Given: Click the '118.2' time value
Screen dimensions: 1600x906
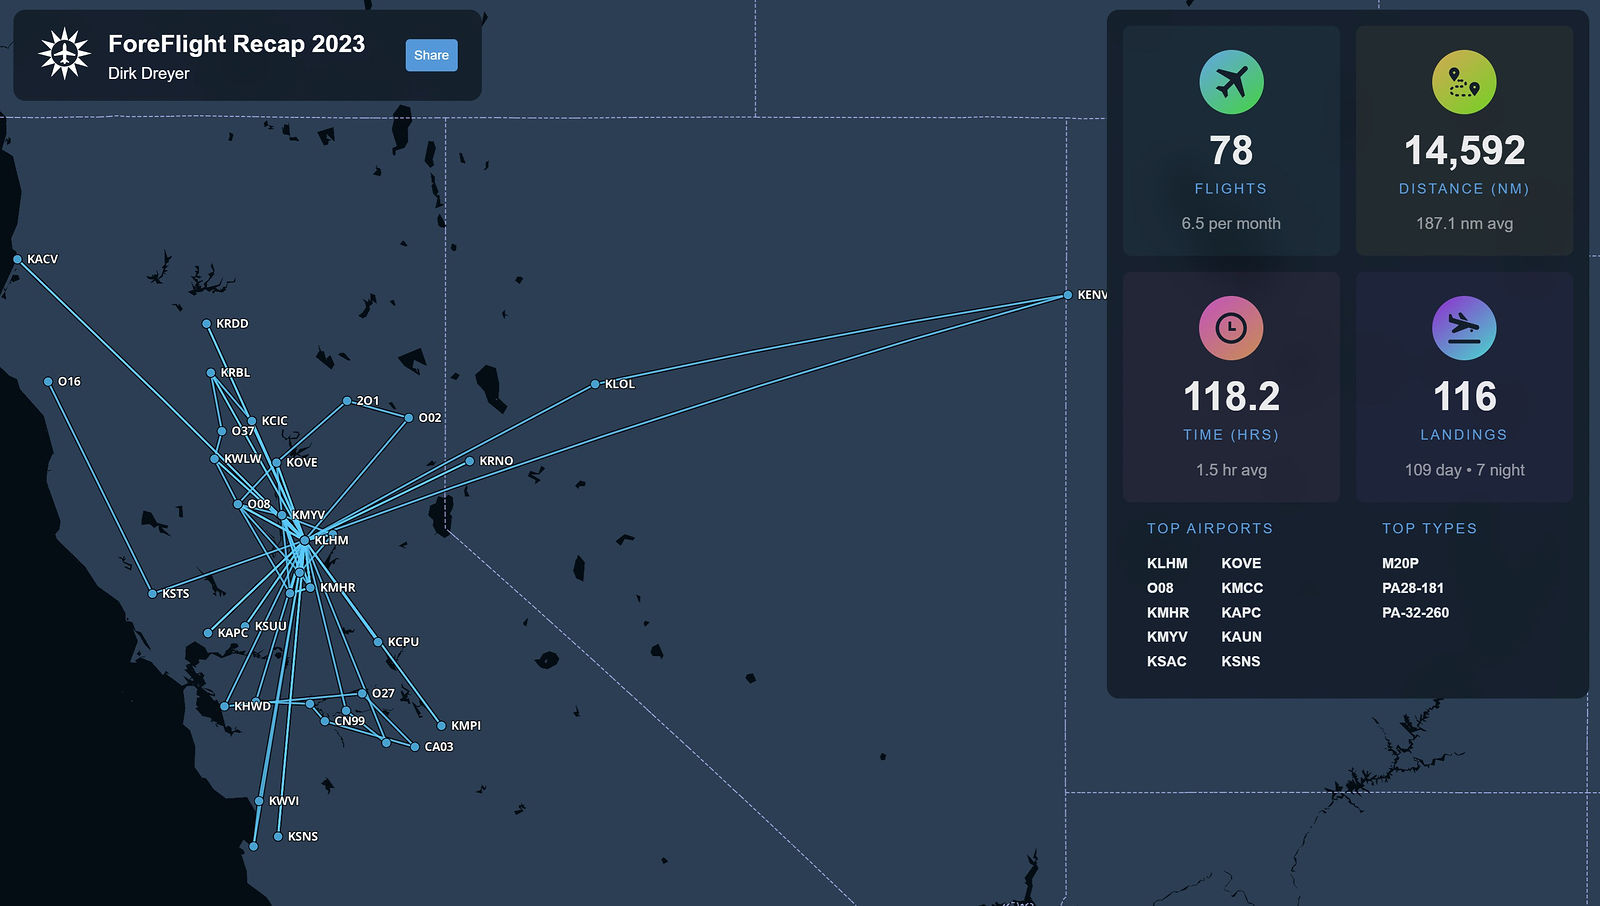Looking at the screenshot, I should (1231, 397).
